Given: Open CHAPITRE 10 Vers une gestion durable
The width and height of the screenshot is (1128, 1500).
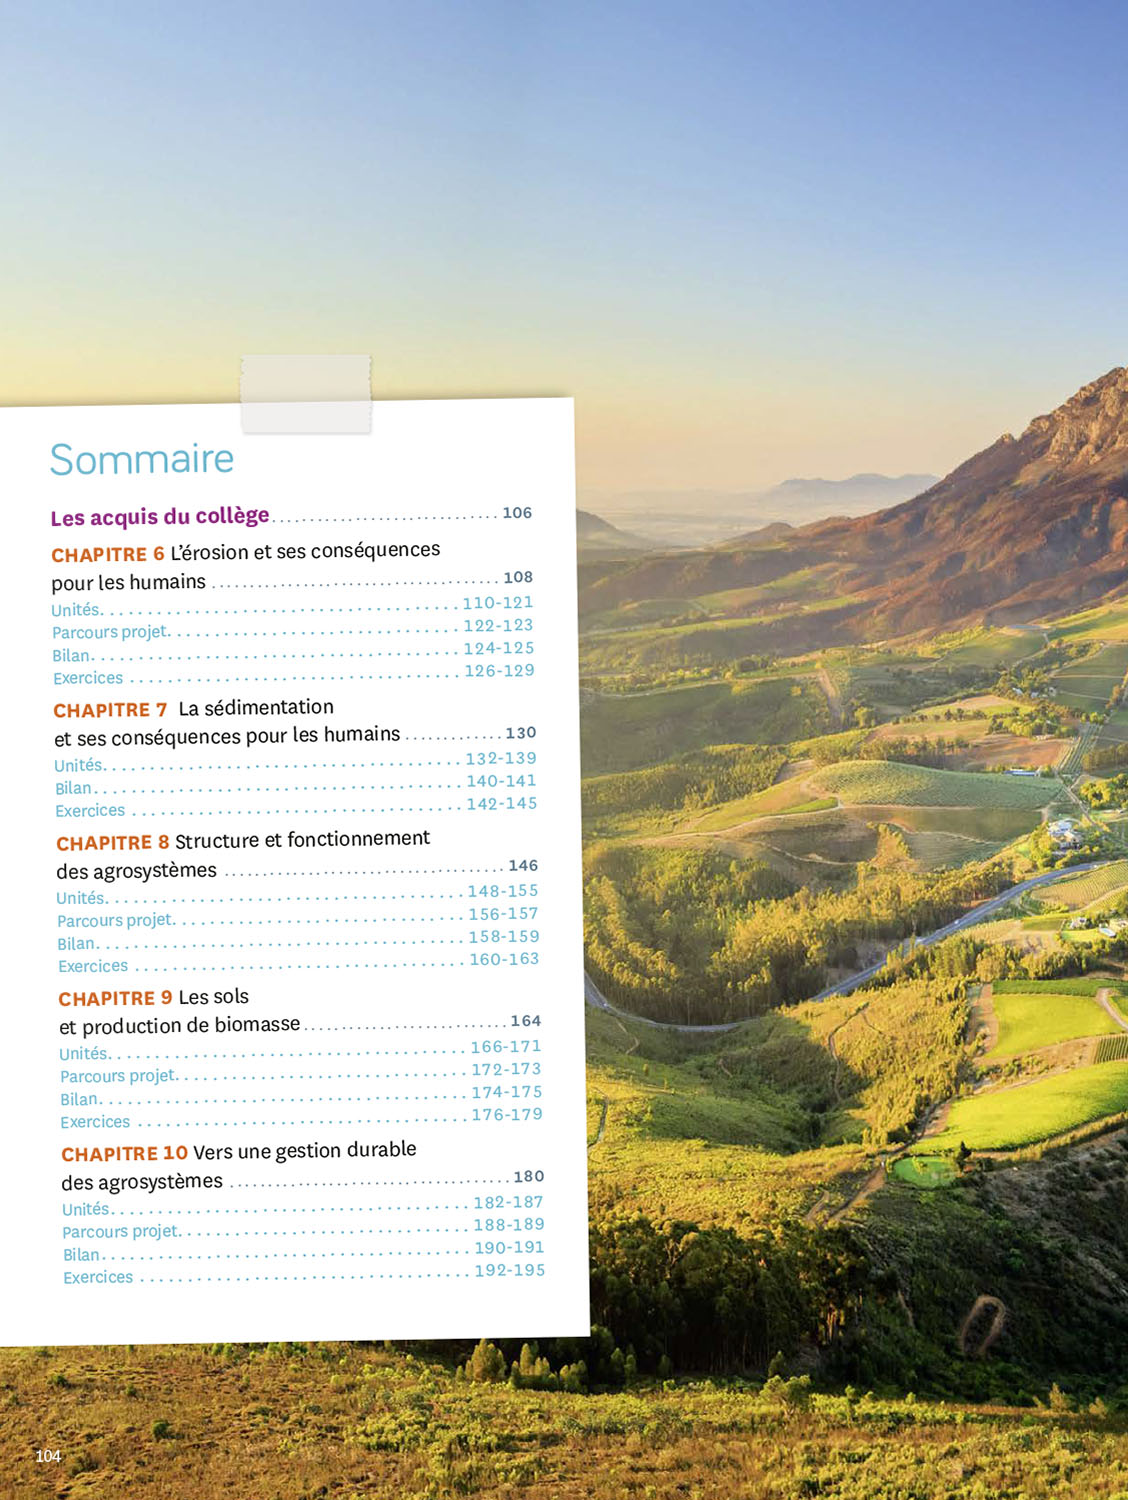Looking at the screenshot, I should coord(239,1152).
